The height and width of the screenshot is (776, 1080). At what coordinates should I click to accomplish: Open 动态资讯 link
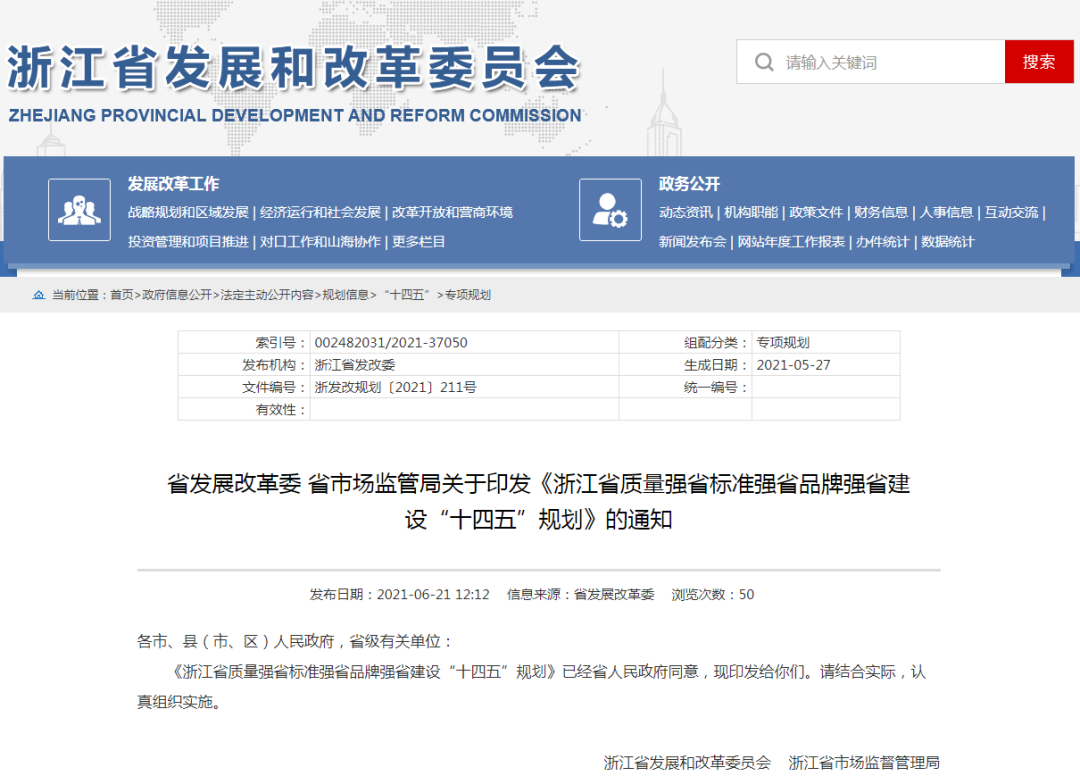(685, 212)
